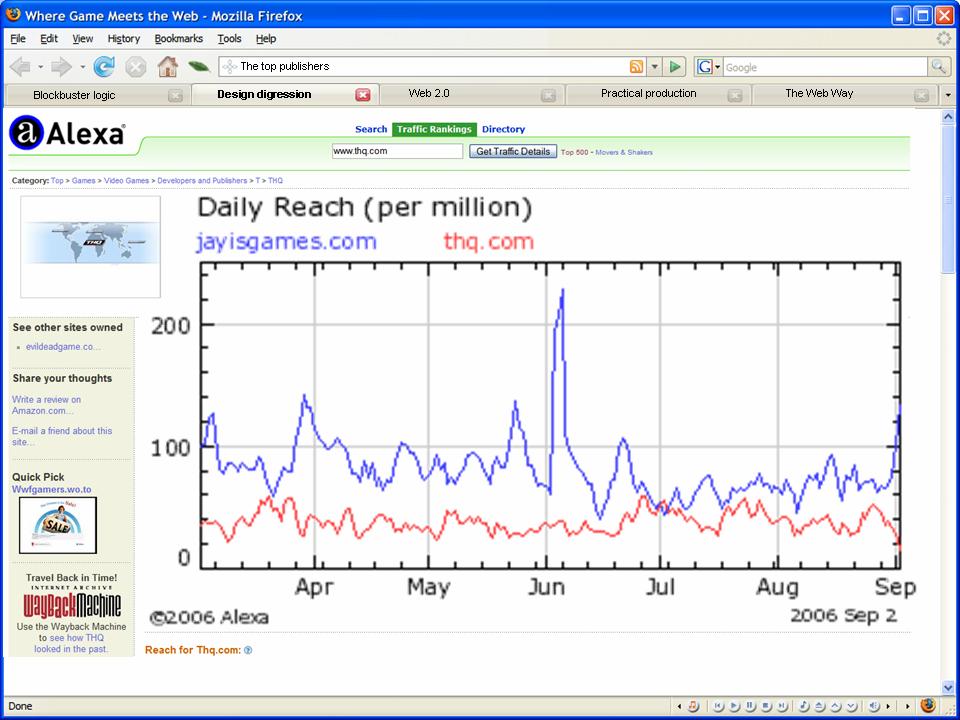The width and height of the screenshot is (960, 720).
Task: Open the Forward button history dropdown
Action: click(82, 67)
